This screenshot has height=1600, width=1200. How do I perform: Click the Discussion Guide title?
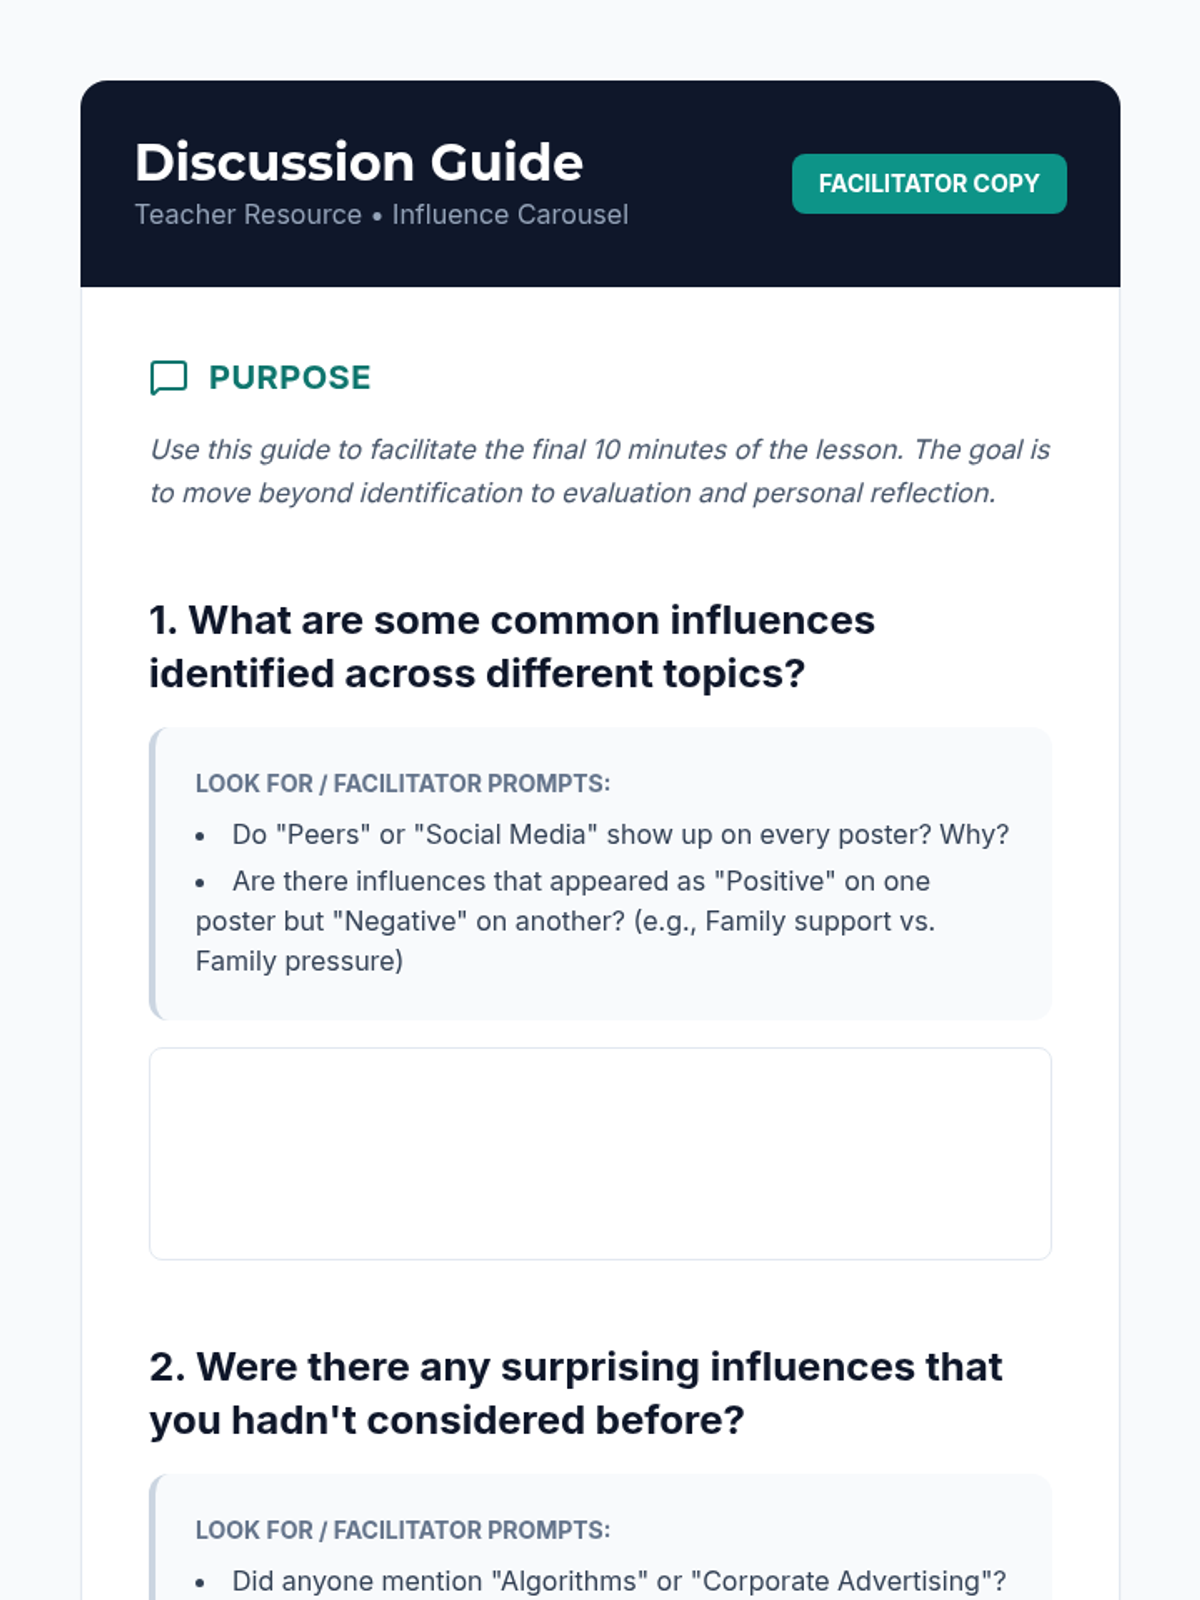pos(359,162)
